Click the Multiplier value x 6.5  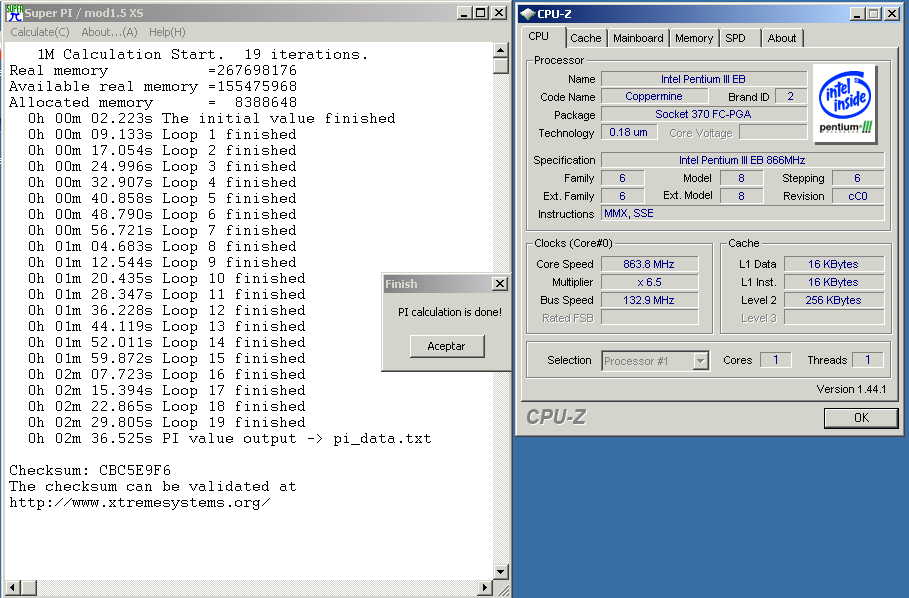(649, 282)
